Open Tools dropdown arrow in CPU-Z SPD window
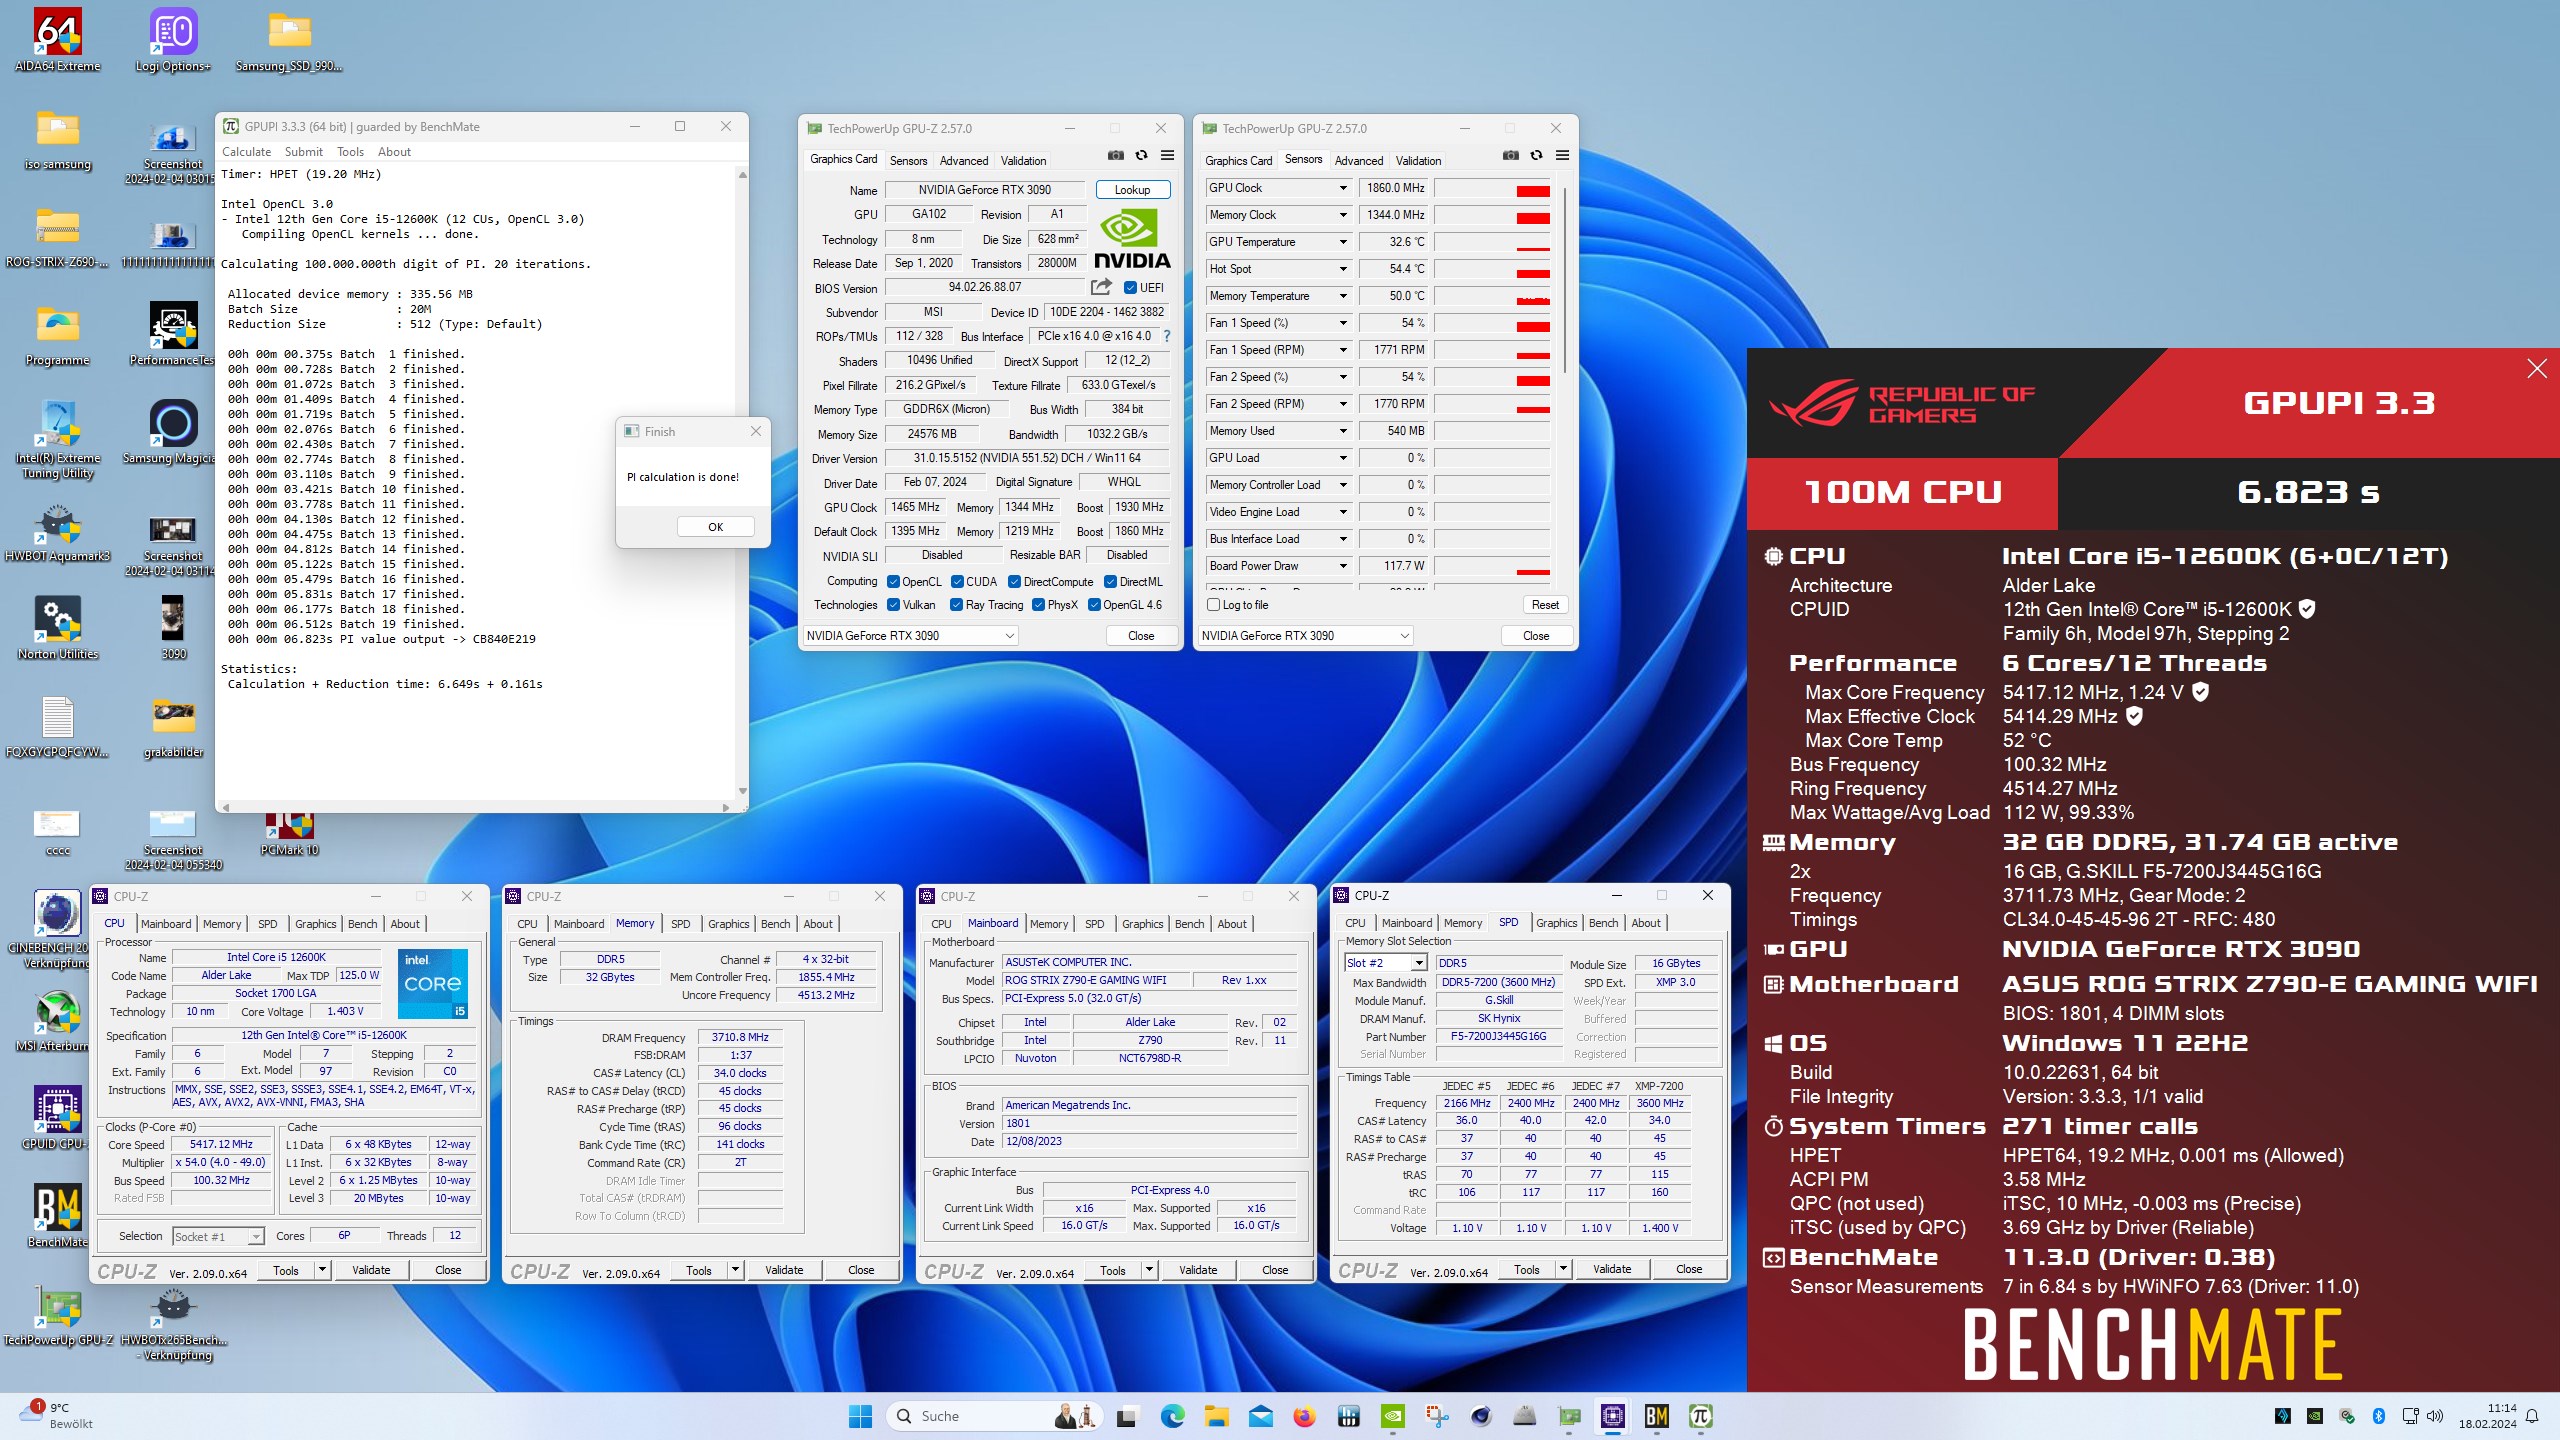 1563,1270
